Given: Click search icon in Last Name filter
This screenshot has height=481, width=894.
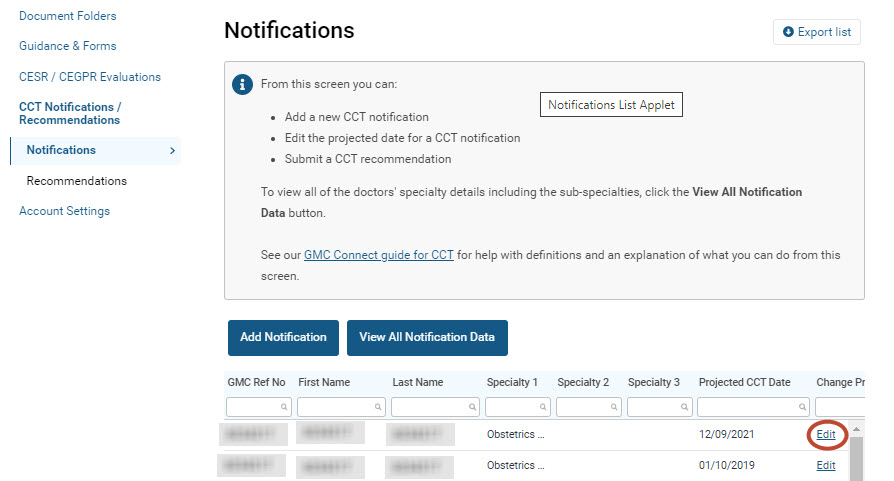Looking at the screenshot, I should point(472,407).
